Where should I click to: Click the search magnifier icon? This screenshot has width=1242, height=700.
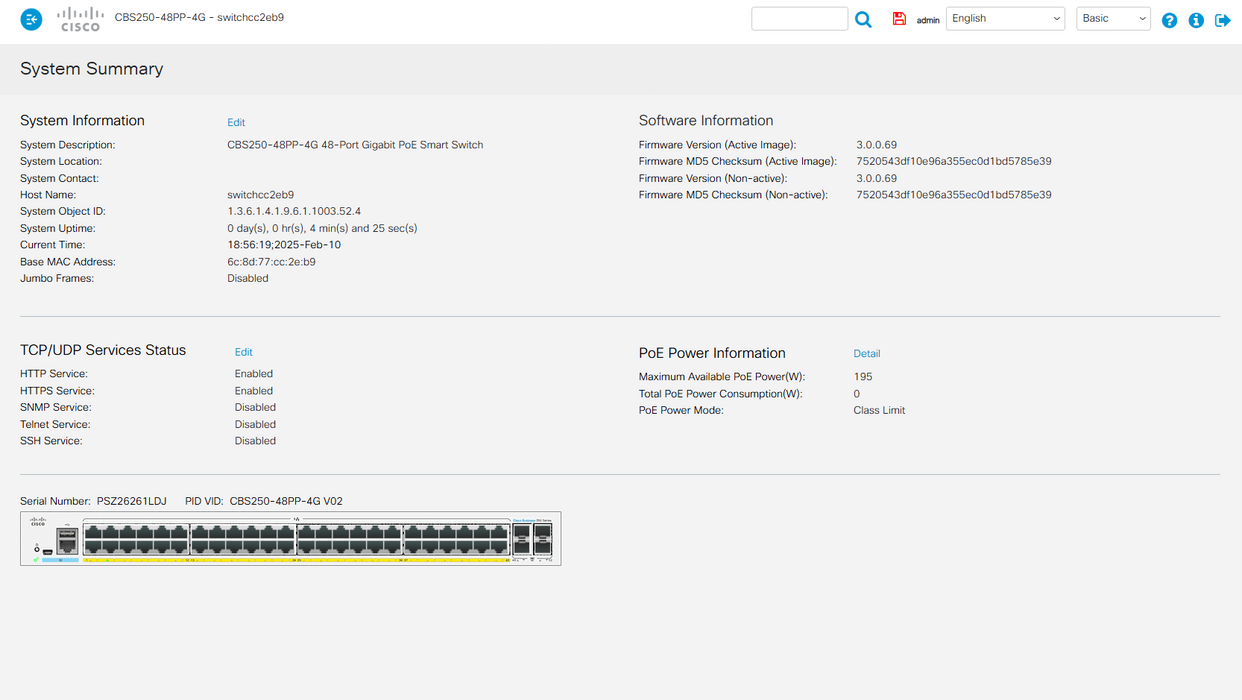click(x=864, y=19)
